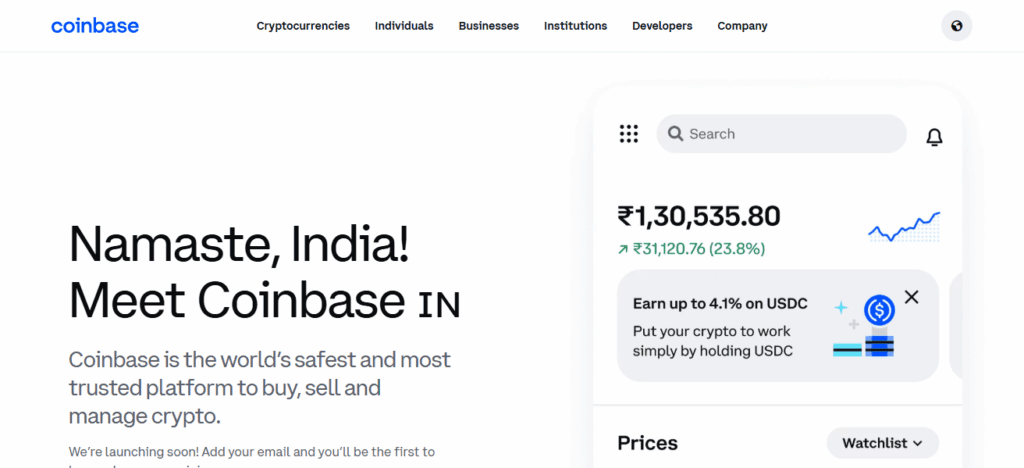Click the blue portfolio sparkline chart
This screenshot has height=468, width=1024.
click(903, 227)
